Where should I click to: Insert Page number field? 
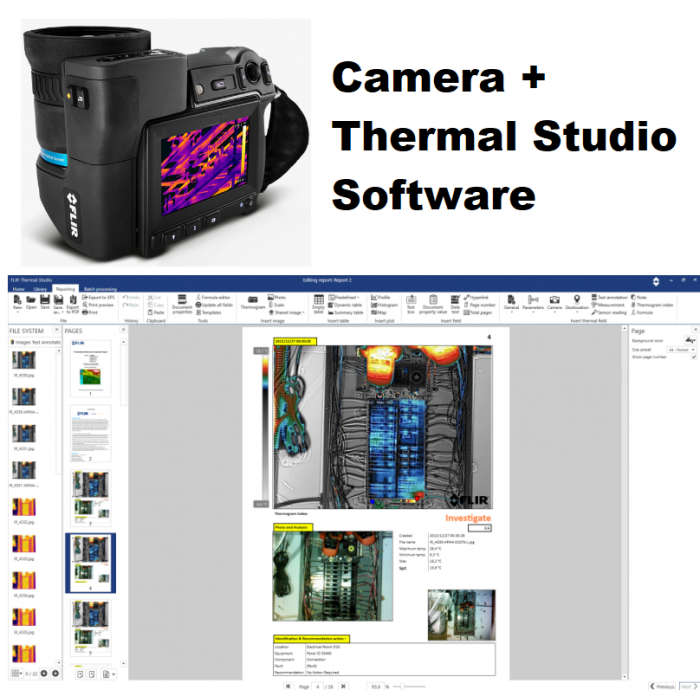coord(479,305)
